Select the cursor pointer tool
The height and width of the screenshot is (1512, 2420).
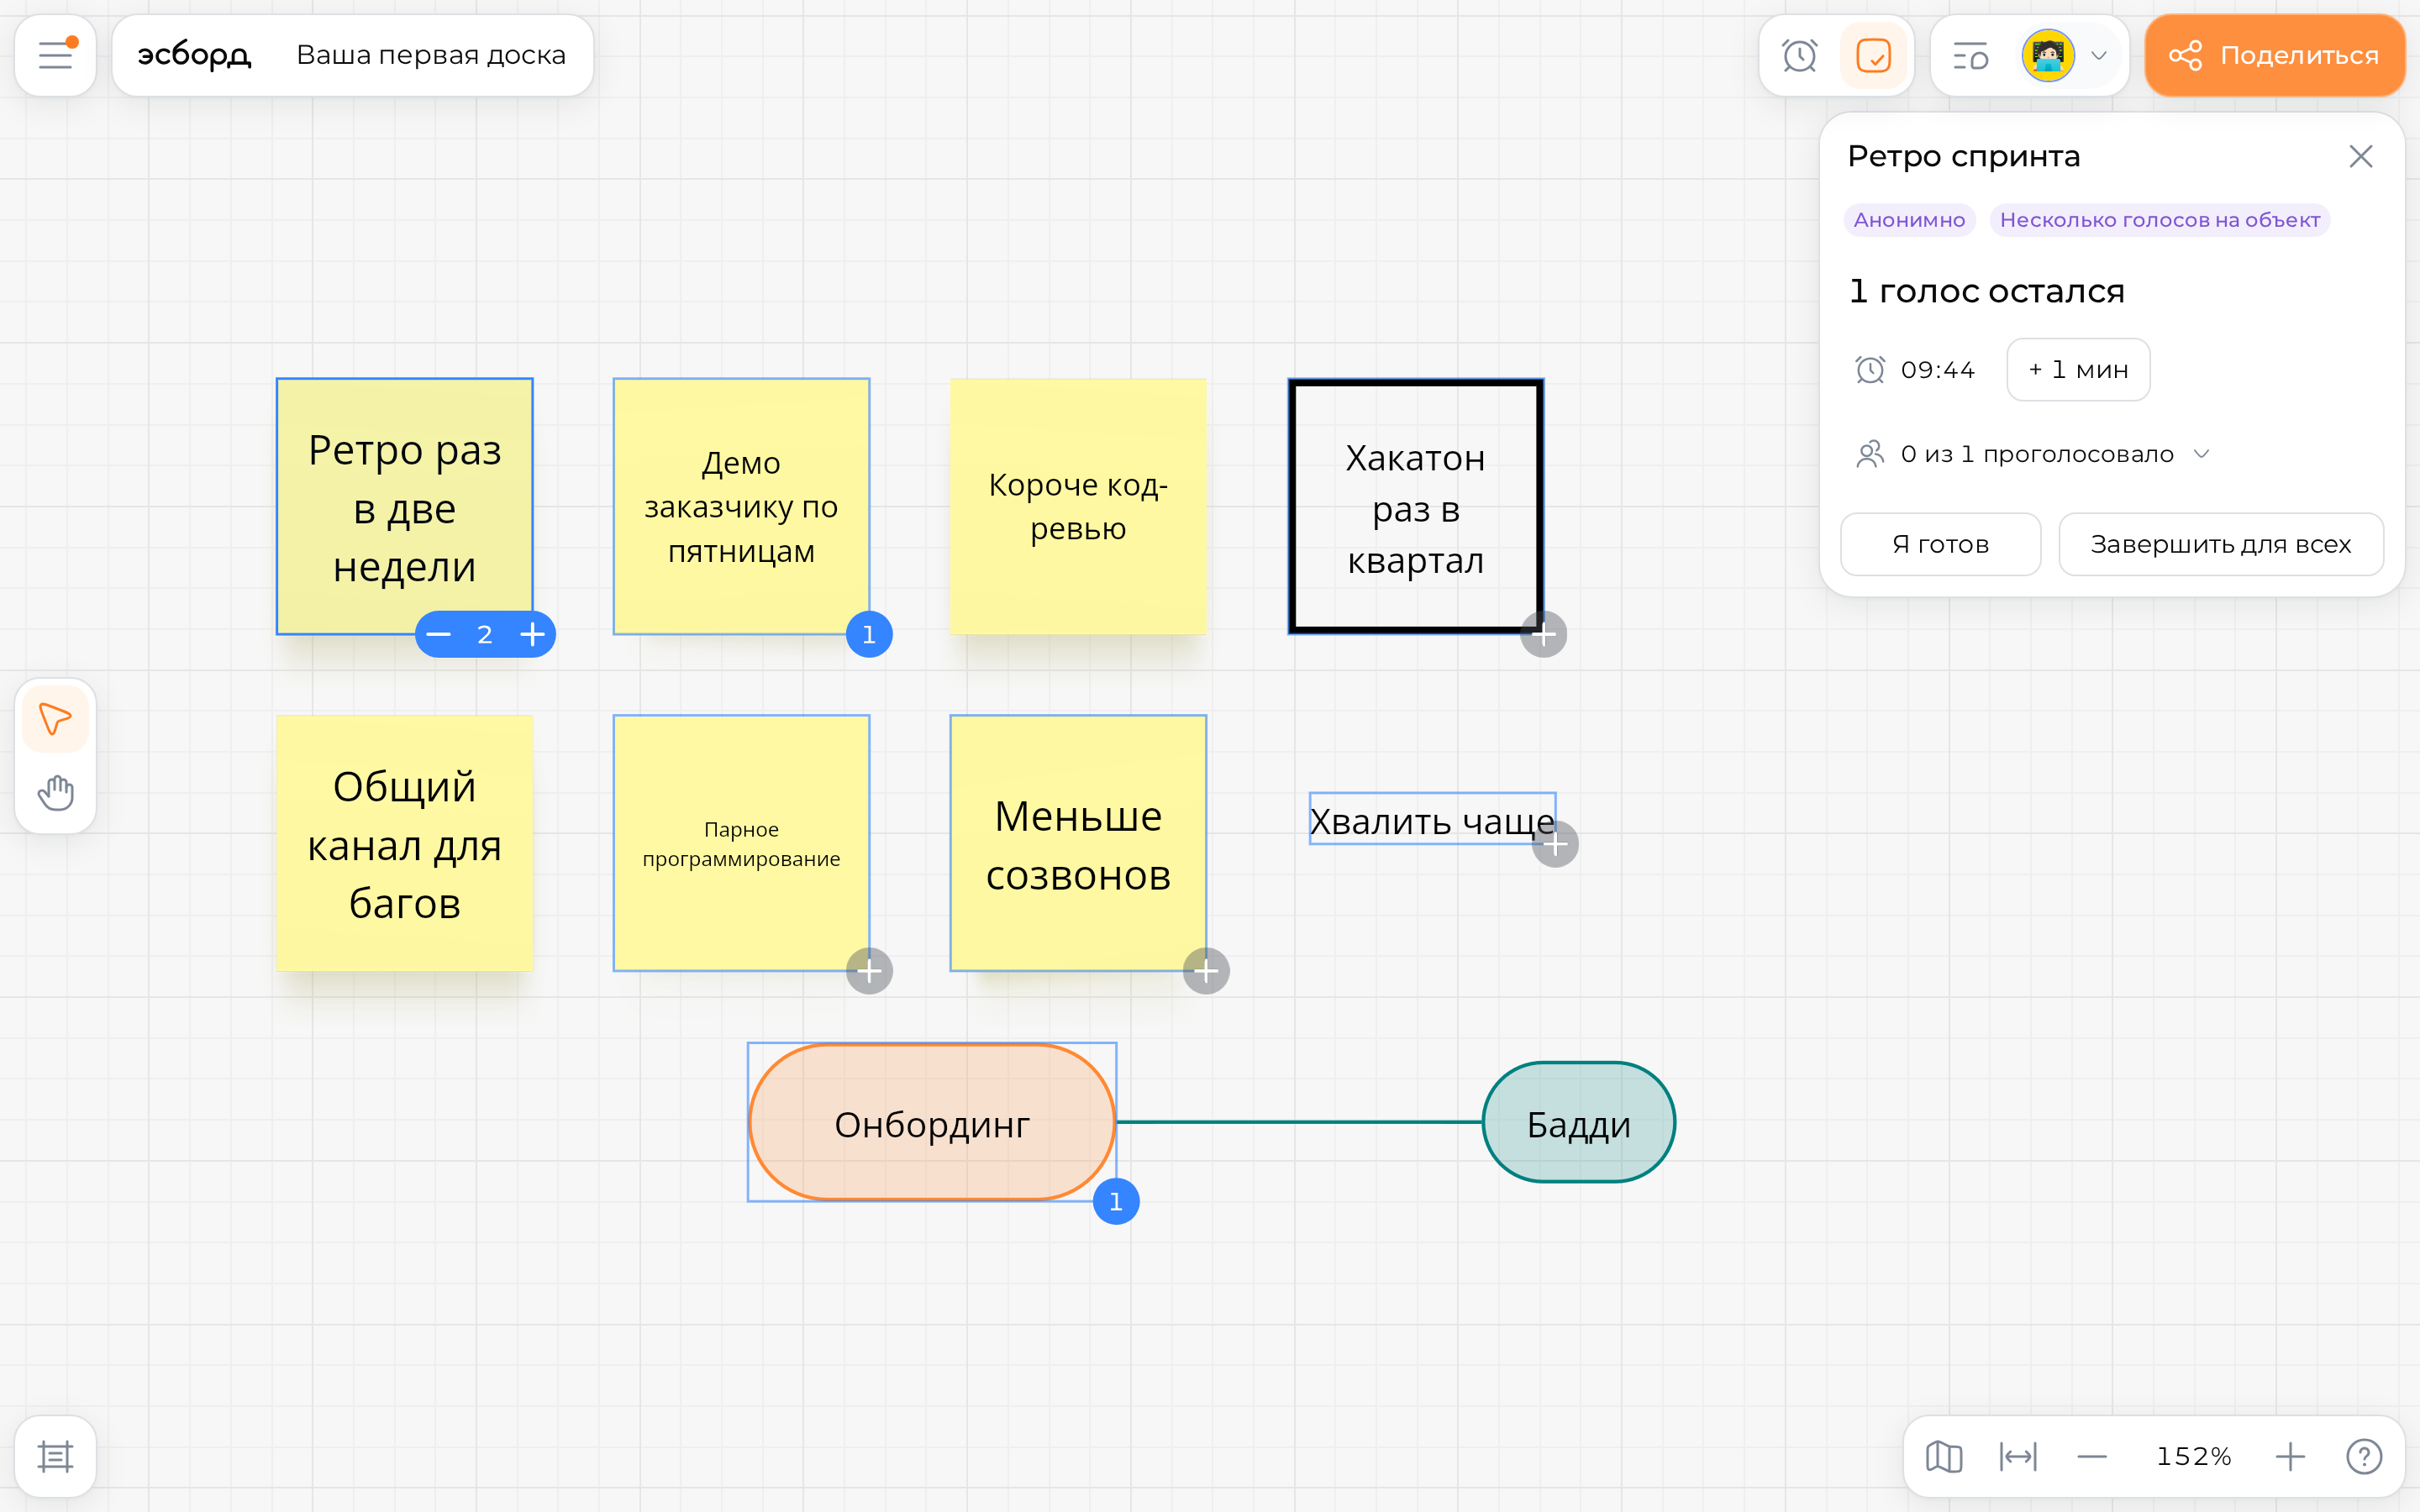[x=55, y=718]
